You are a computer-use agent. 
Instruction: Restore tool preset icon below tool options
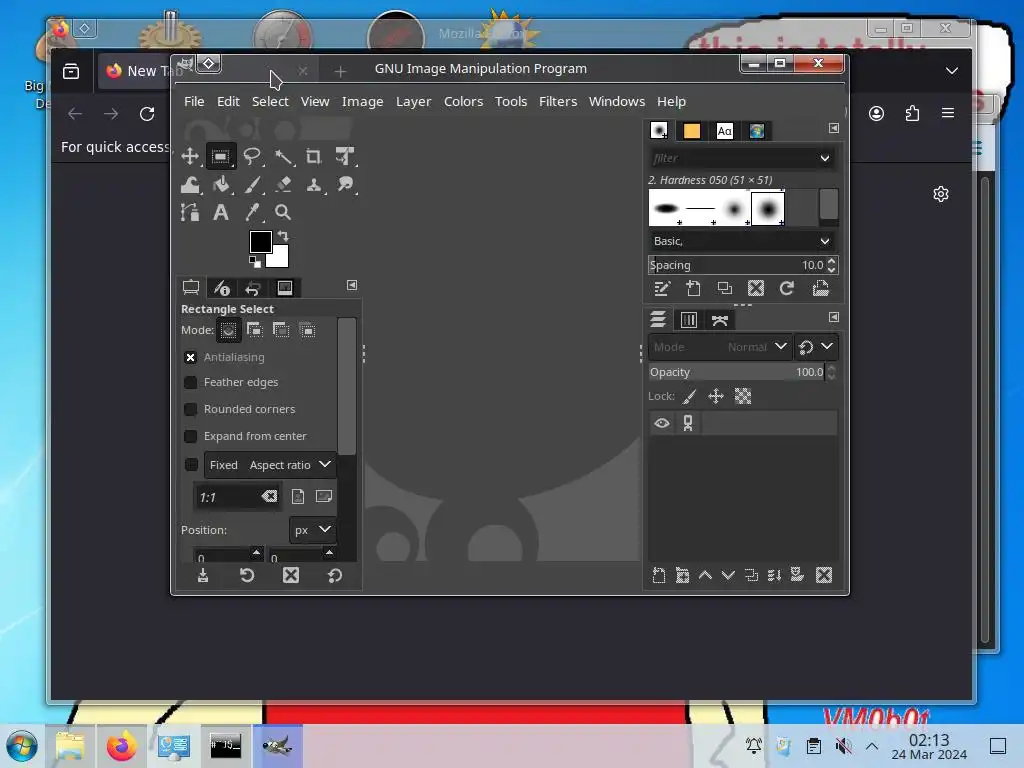[247, 575]
